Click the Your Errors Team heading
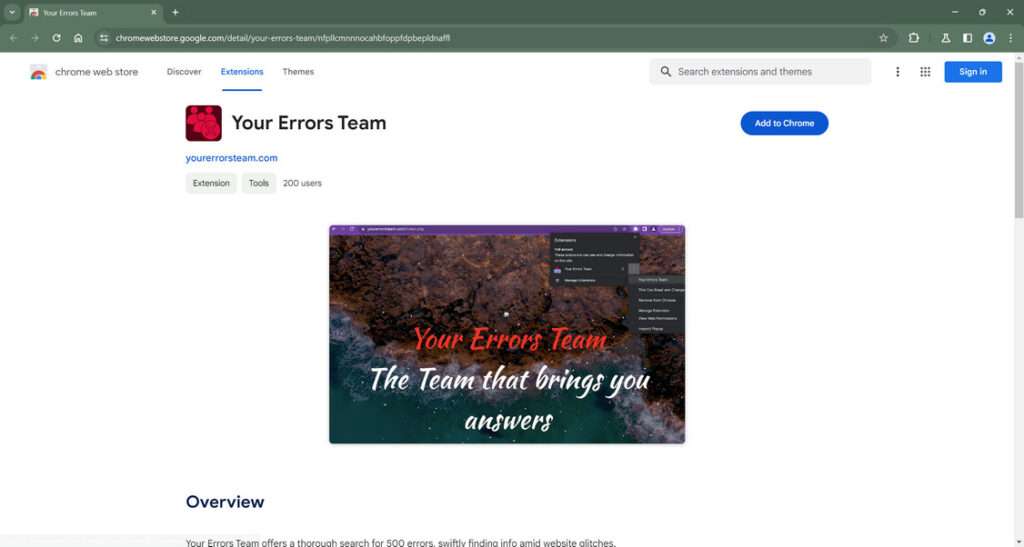 click(309, 123)
